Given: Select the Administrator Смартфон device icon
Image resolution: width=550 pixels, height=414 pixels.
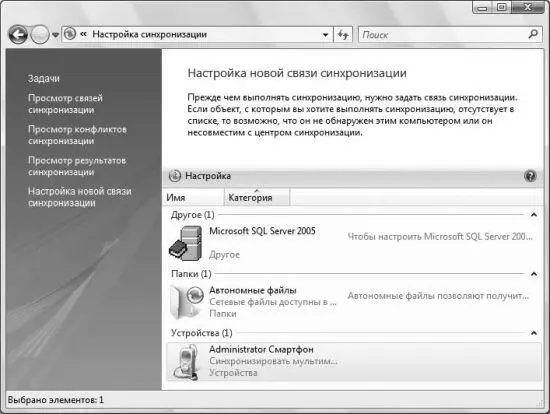Looking at the screenshot, I should coord(187,361).
